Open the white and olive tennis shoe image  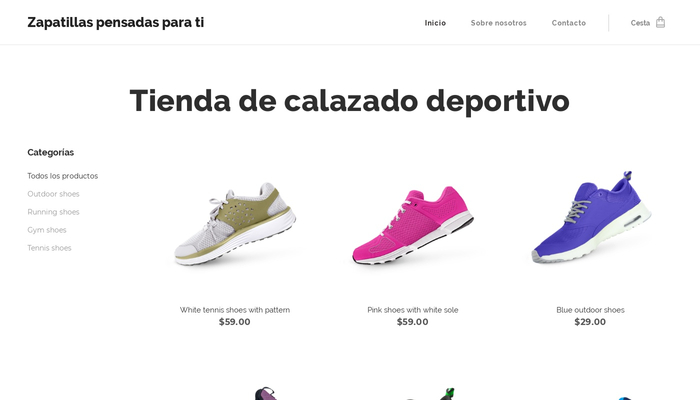pyautogui.click(x=235, y=224)
